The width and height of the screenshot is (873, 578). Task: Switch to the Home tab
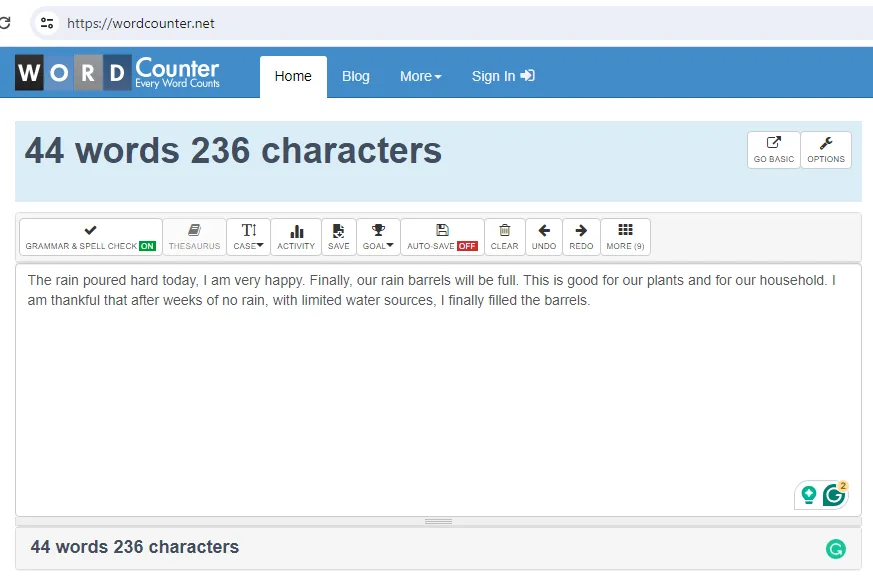[293, 76]
